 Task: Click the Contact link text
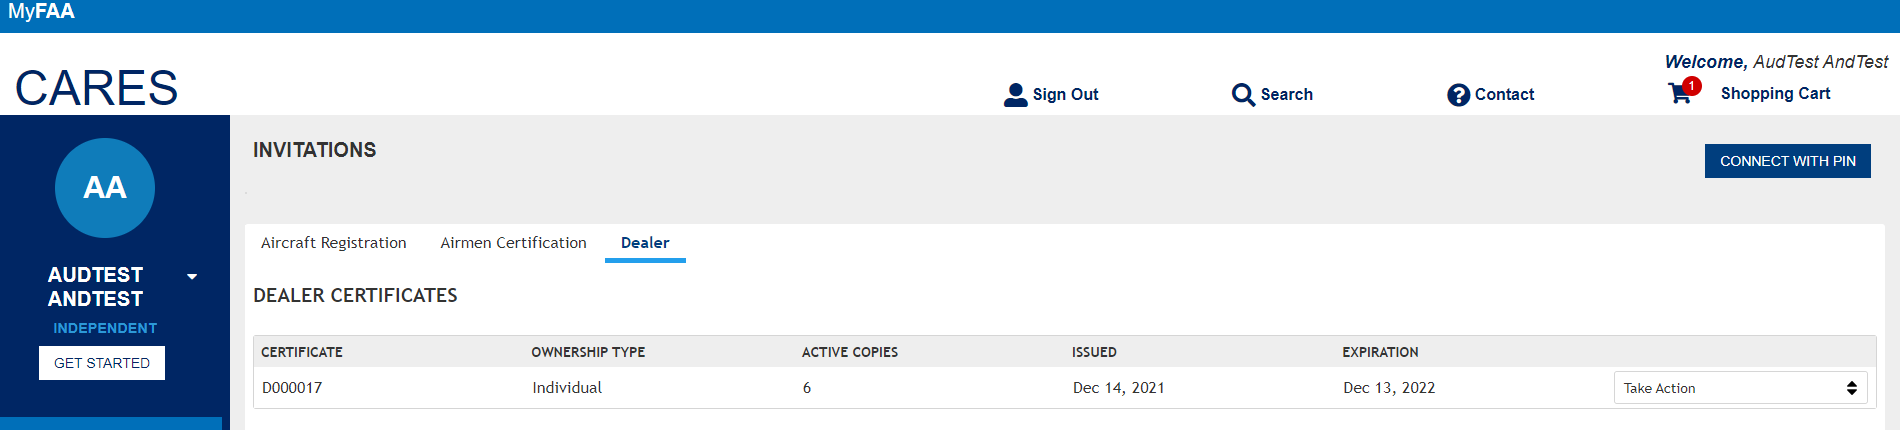[x=1504, y=94]
